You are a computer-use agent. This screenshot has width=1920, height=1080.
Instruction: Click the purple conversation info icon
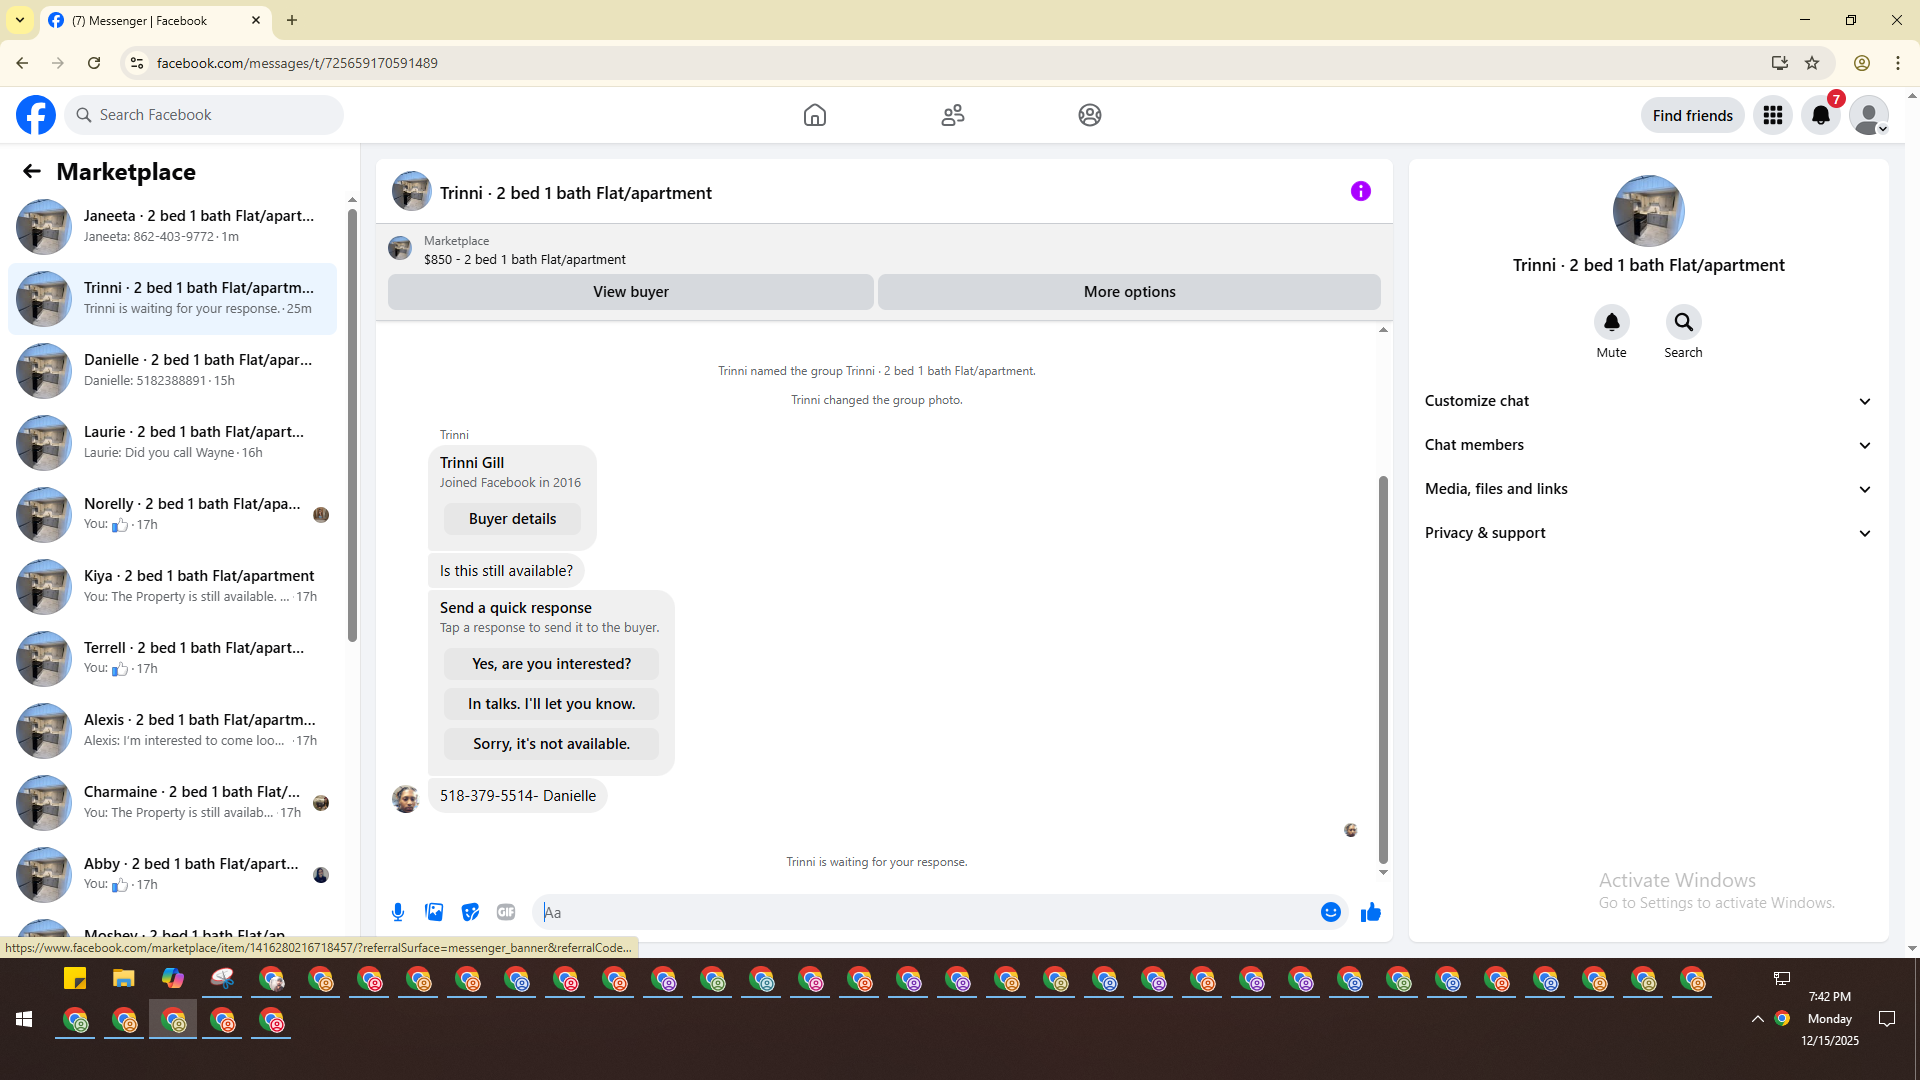click(x=1360, y=191)
